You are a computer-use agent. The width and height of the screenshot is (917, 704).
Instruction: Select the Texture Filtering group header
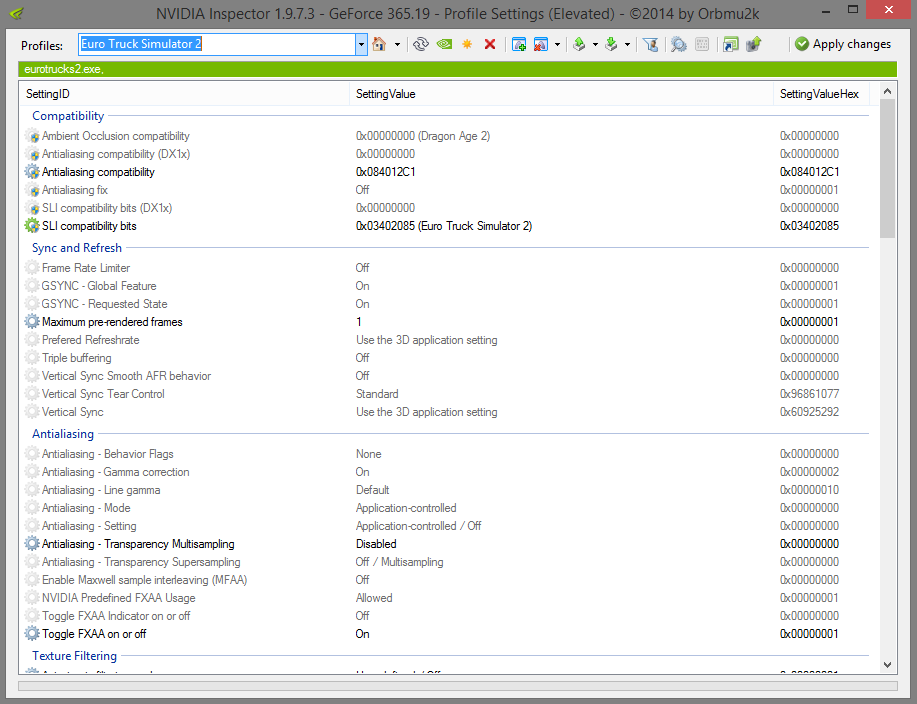pyautogui.click(x=74, y=656)
